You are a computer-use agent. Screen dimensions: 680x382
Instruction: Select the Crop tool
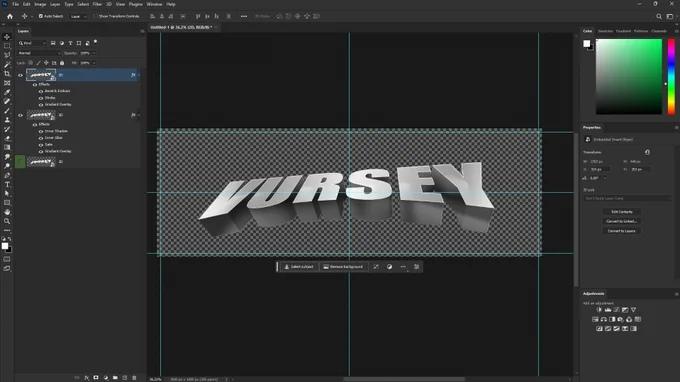click(7, 74)
